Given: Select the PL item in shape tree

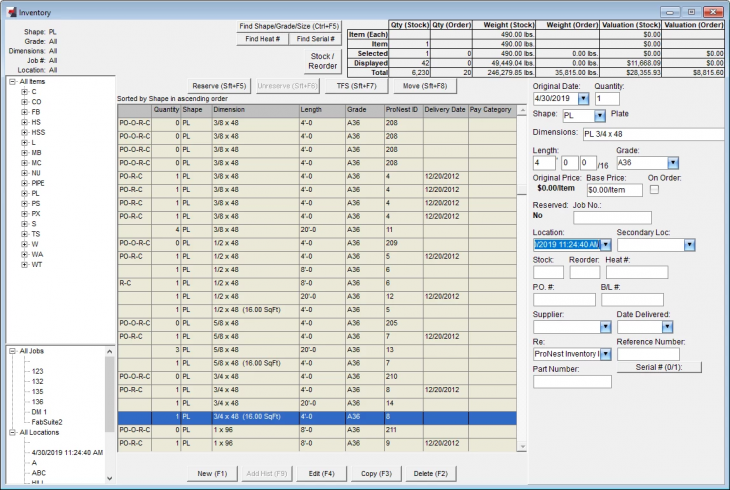Looking at the screenshot, I should pos(35,193).
